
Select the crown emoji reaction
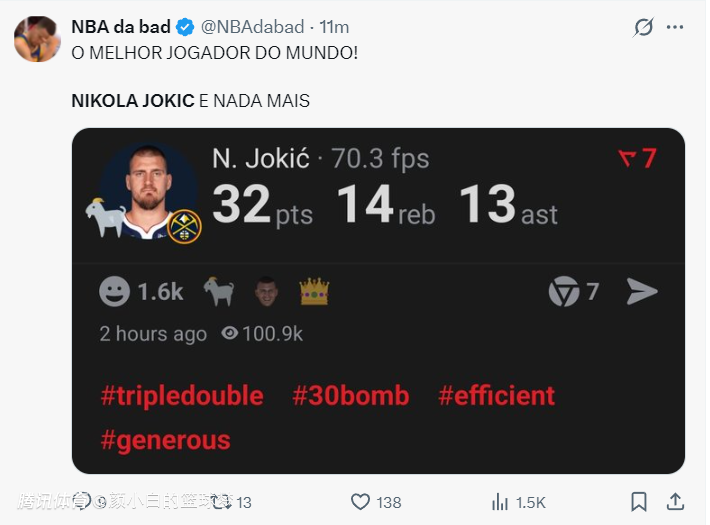point(314,291)
